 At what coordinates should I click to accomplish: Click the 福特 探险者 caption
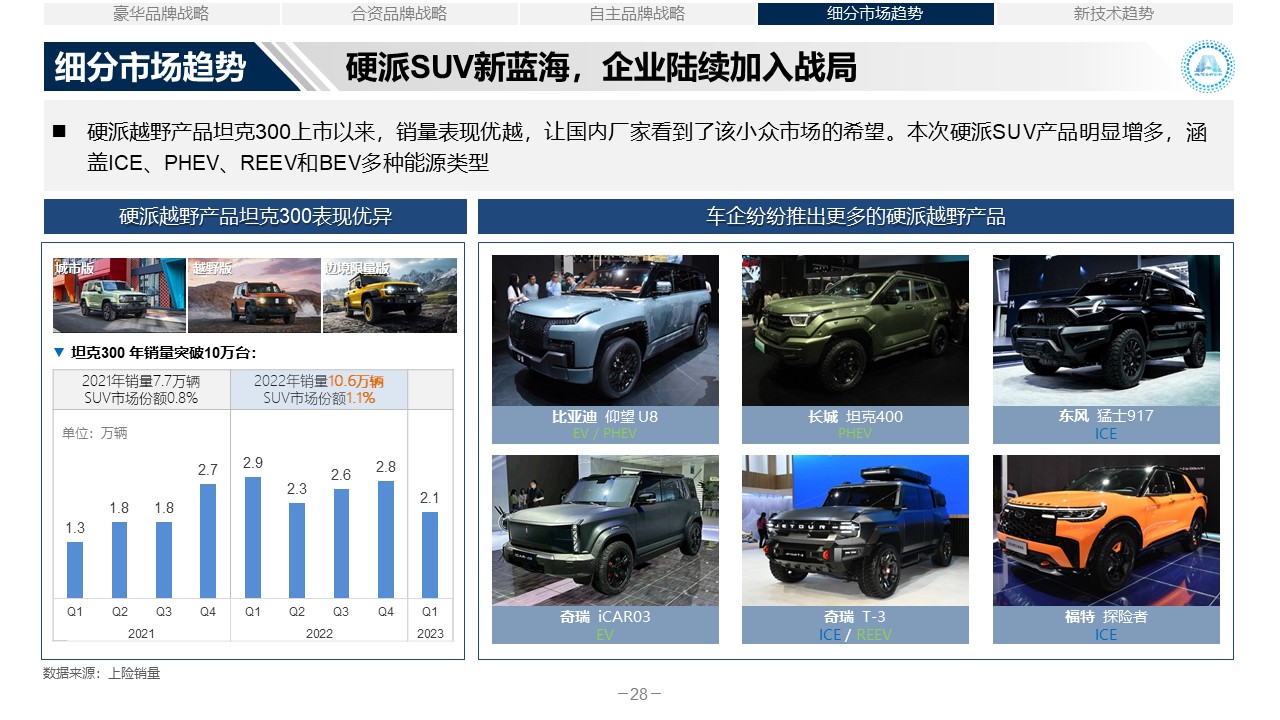tap(1106, 616)
